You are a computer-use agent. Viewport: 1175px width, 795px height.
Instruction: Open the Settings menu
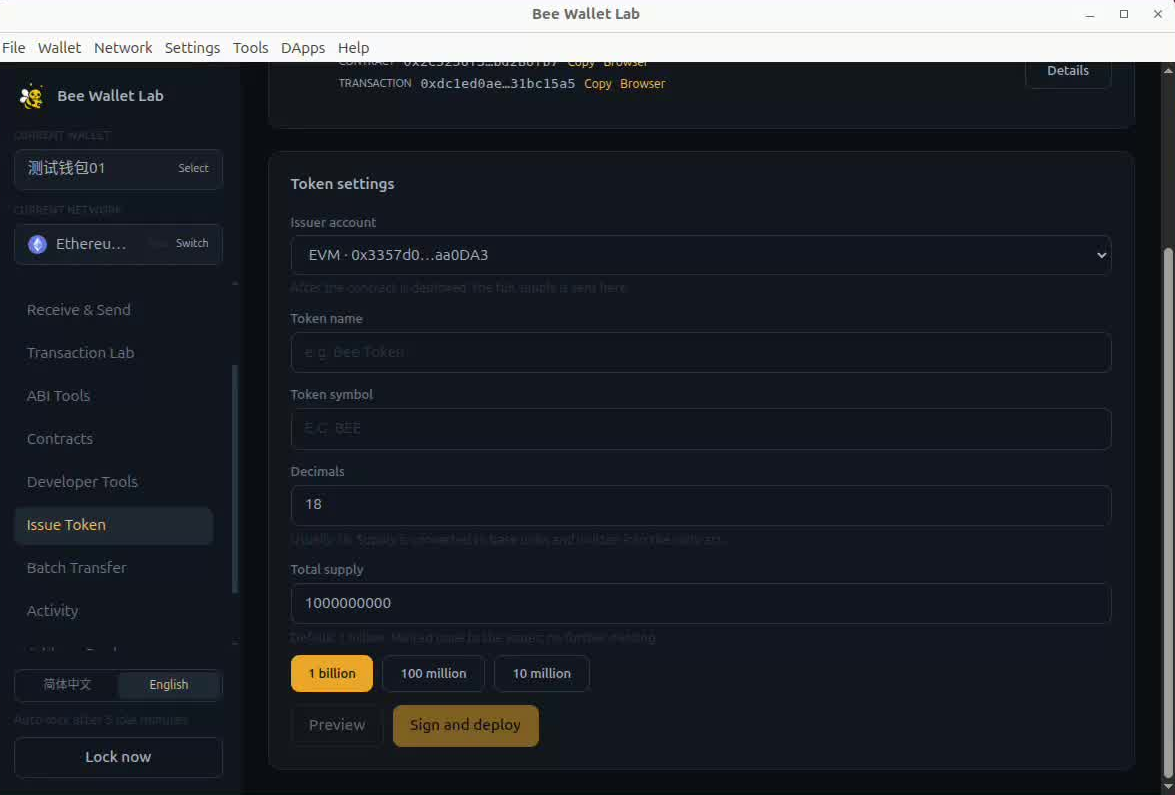point(193,48)
